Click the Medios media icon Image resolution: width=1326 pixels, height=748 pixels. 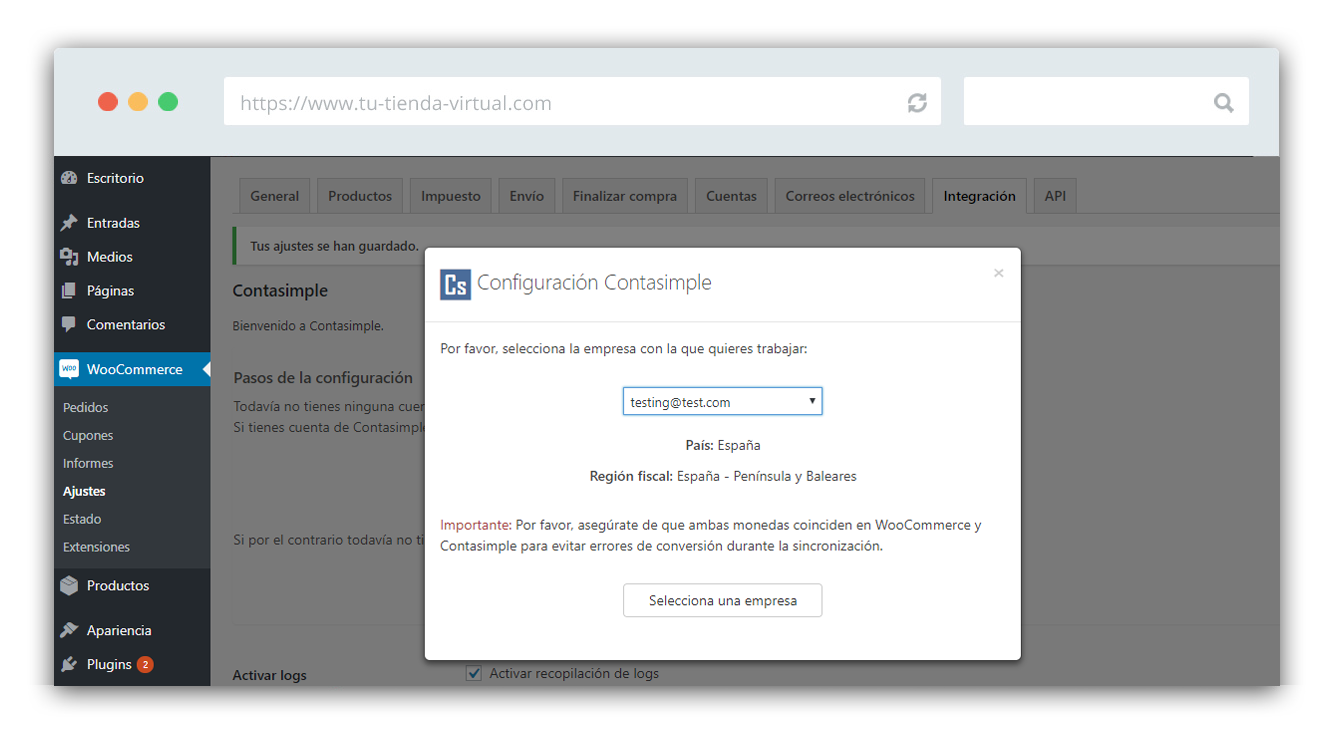point(69,257)
